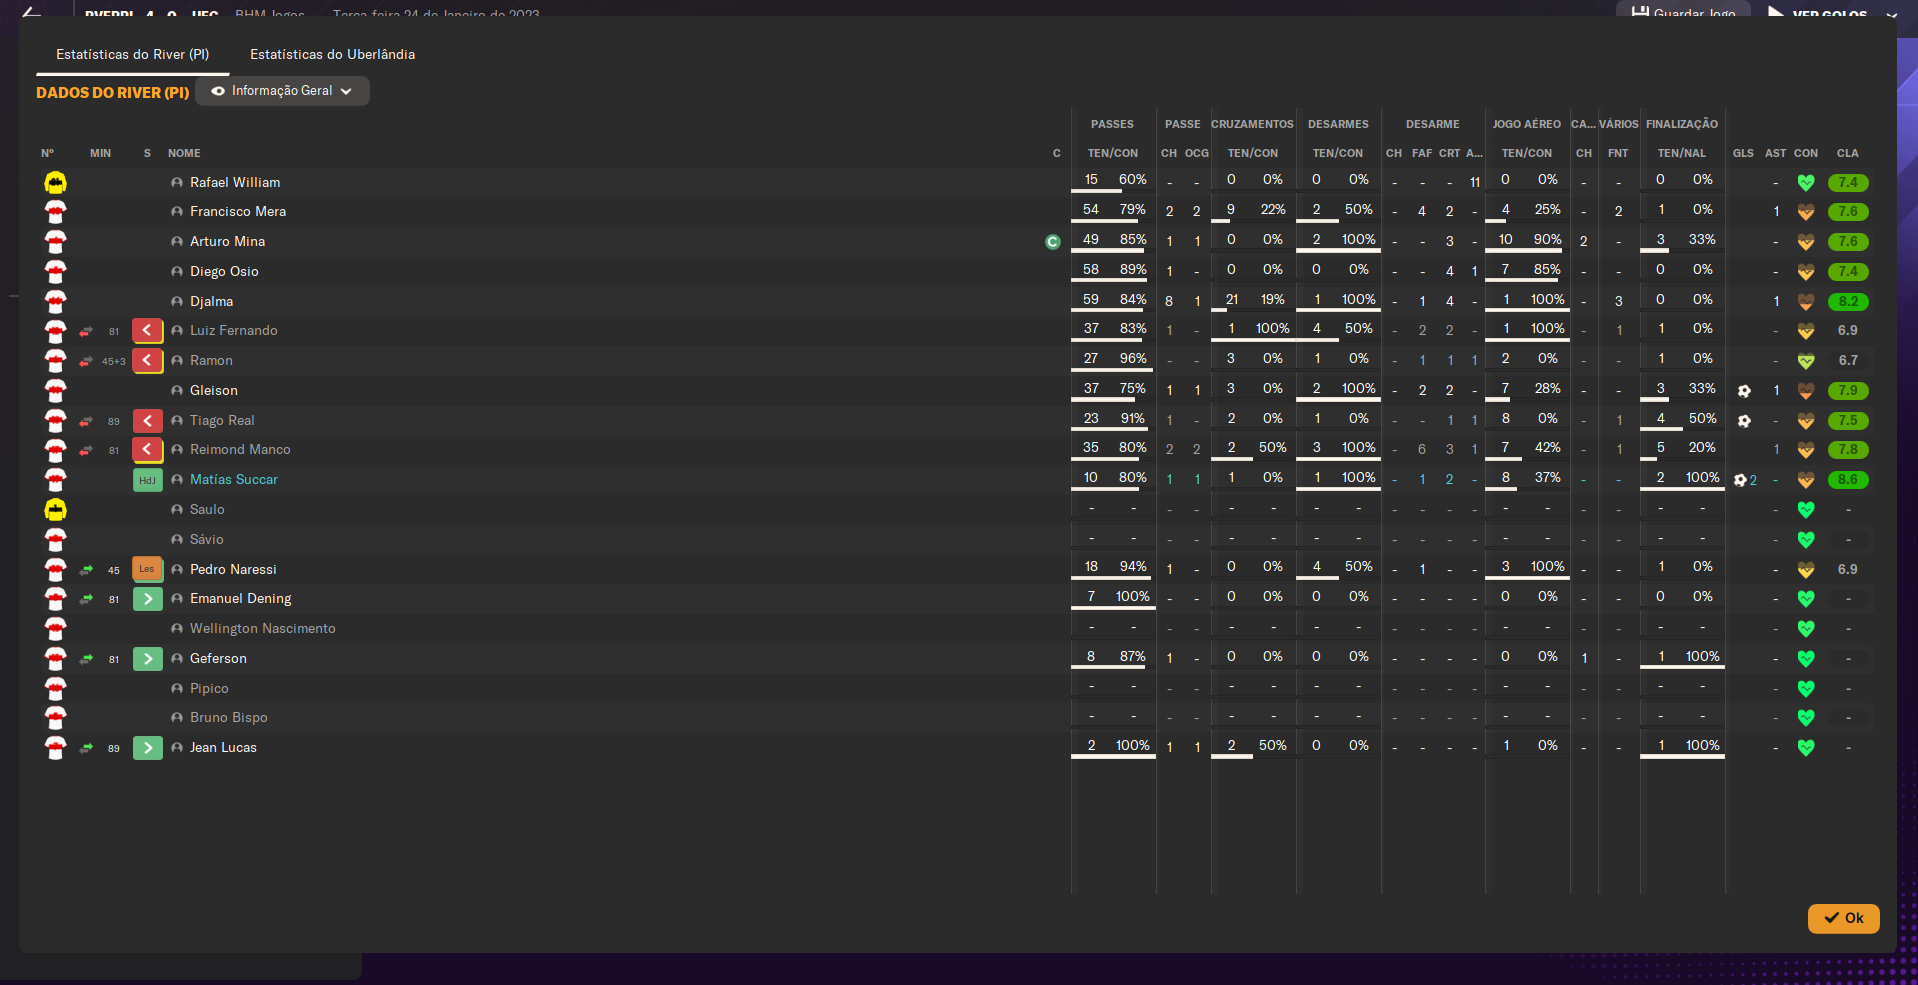Click Djalma's orange condition heart icon
1918x985 pixels.
pyautogui.click(x=1806, y=301)
